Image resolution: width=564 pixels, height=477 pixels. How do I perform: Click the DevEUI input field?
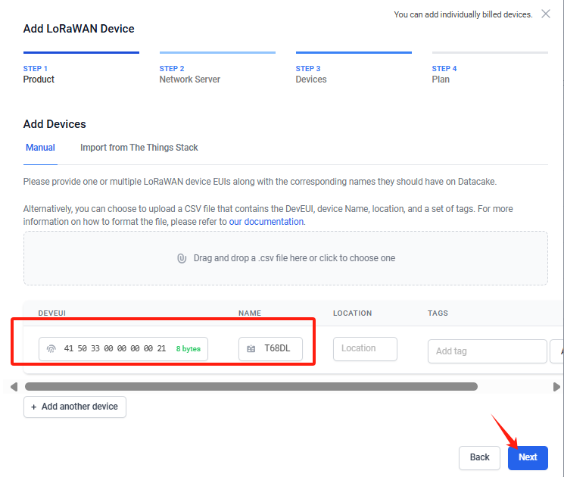point(123,349)
